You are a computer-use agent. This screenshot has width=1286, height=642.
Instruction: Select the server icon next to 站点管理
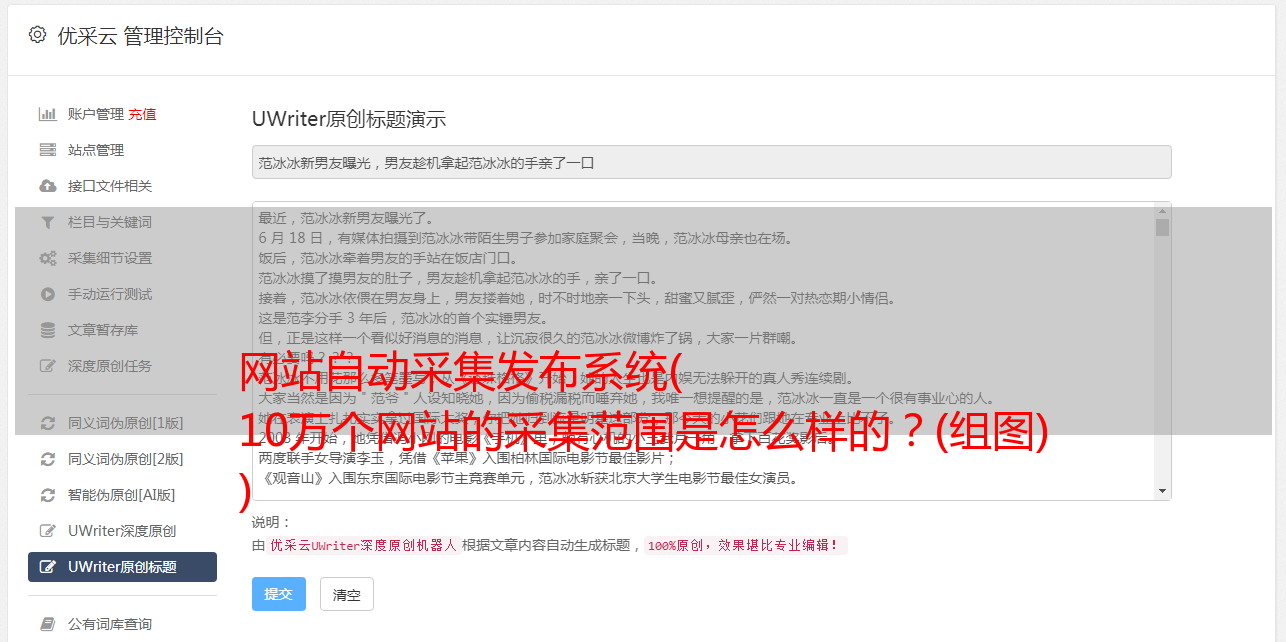pos(47,150)
